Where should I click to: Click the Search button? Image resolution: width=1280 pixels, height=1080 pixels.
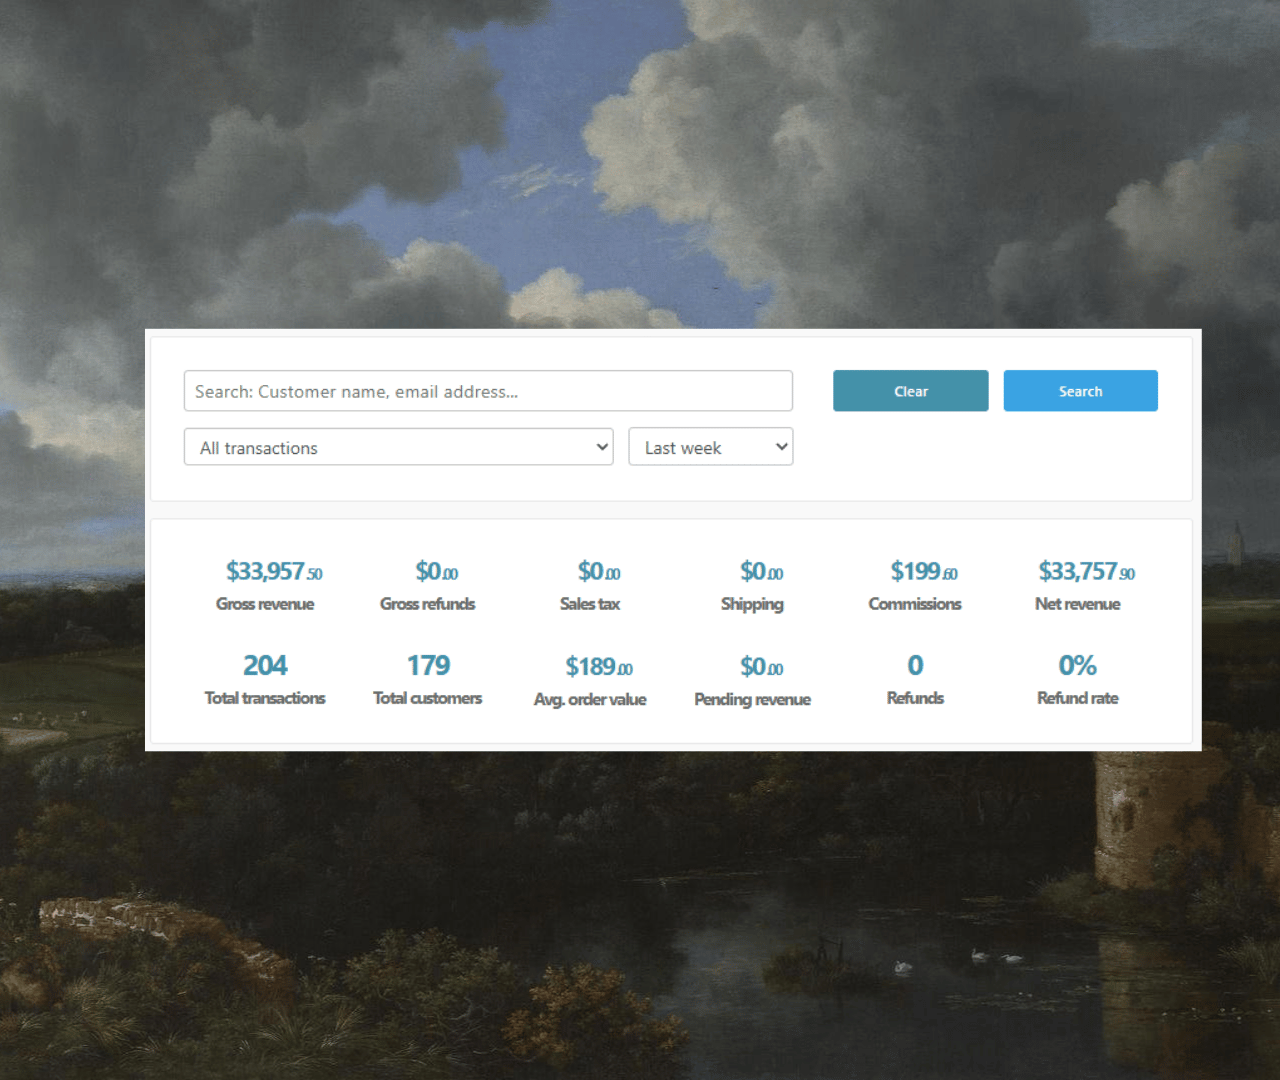1080,391
